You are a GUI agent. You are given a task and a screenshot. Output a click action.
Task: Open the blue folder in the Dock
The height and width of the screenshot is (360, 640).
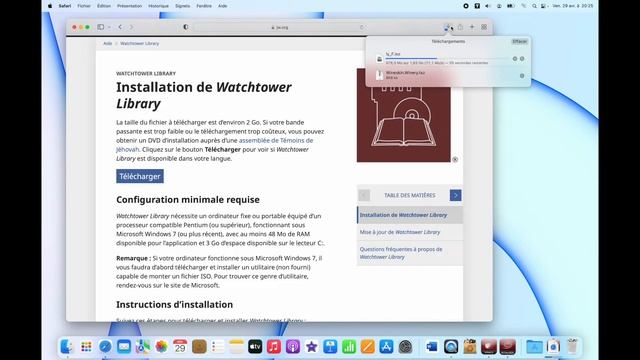point(534,347)
